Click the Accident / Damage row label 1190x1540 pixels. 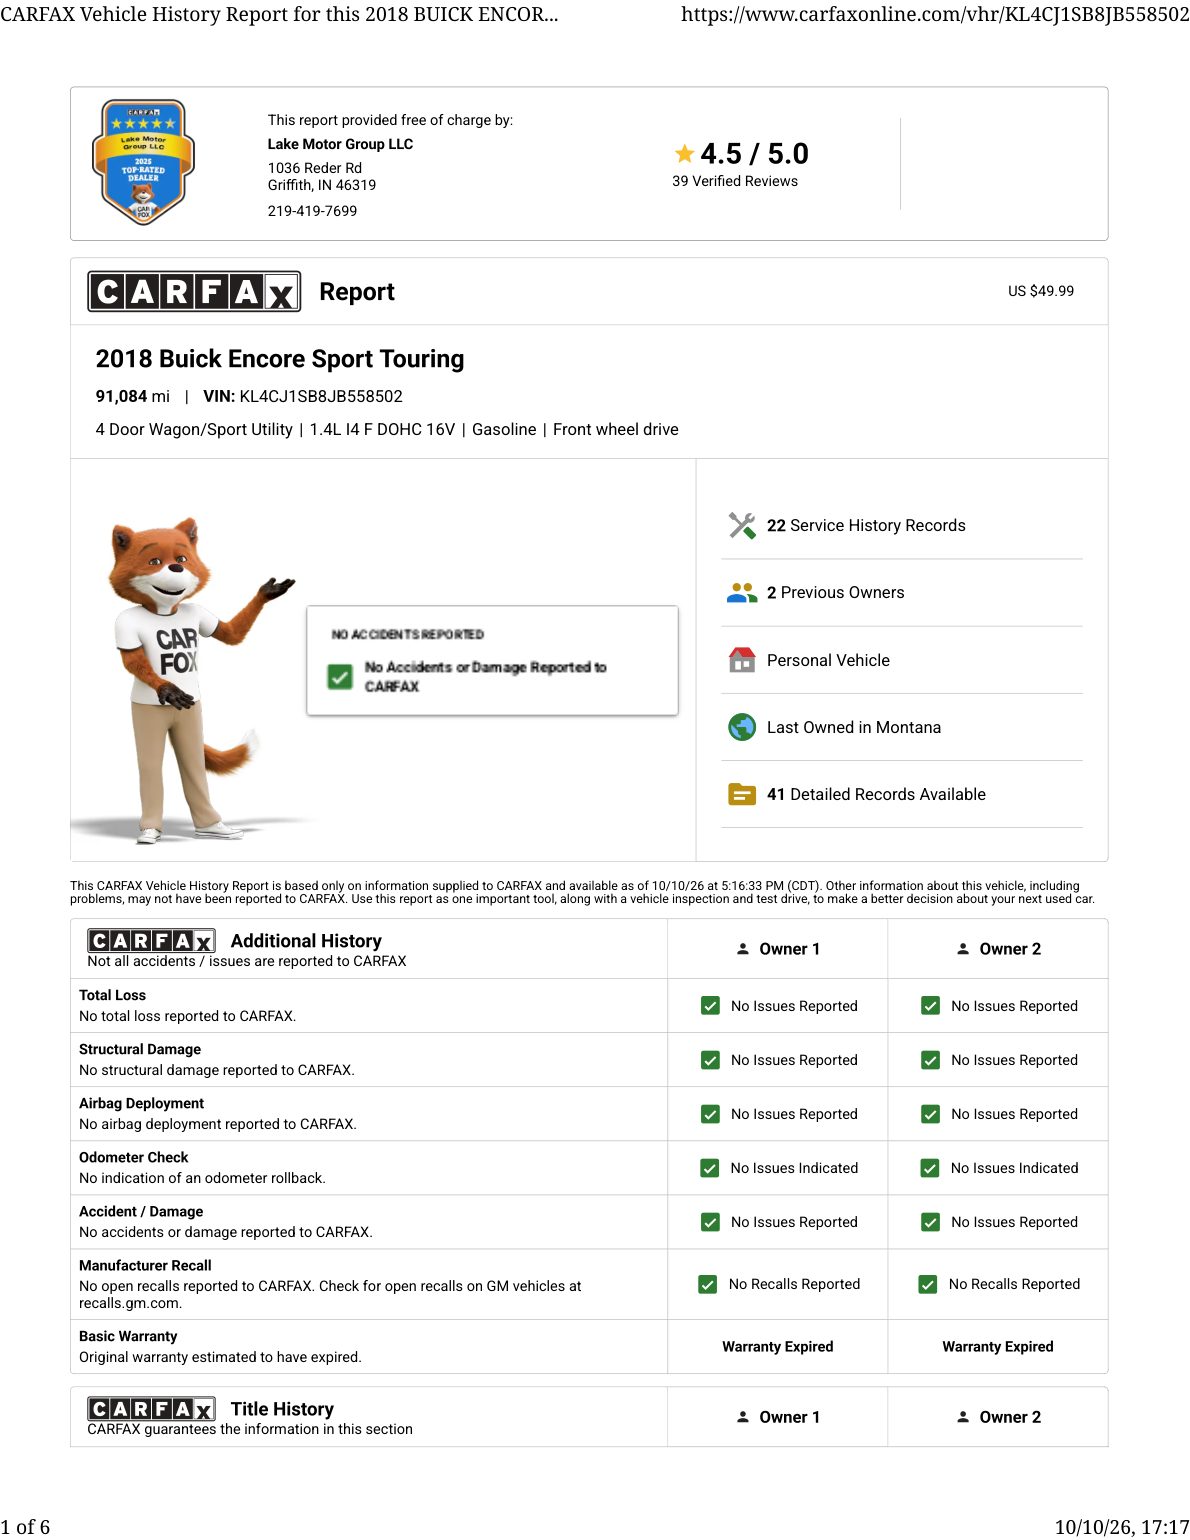pyautogui.click(x=141, y=1212)
